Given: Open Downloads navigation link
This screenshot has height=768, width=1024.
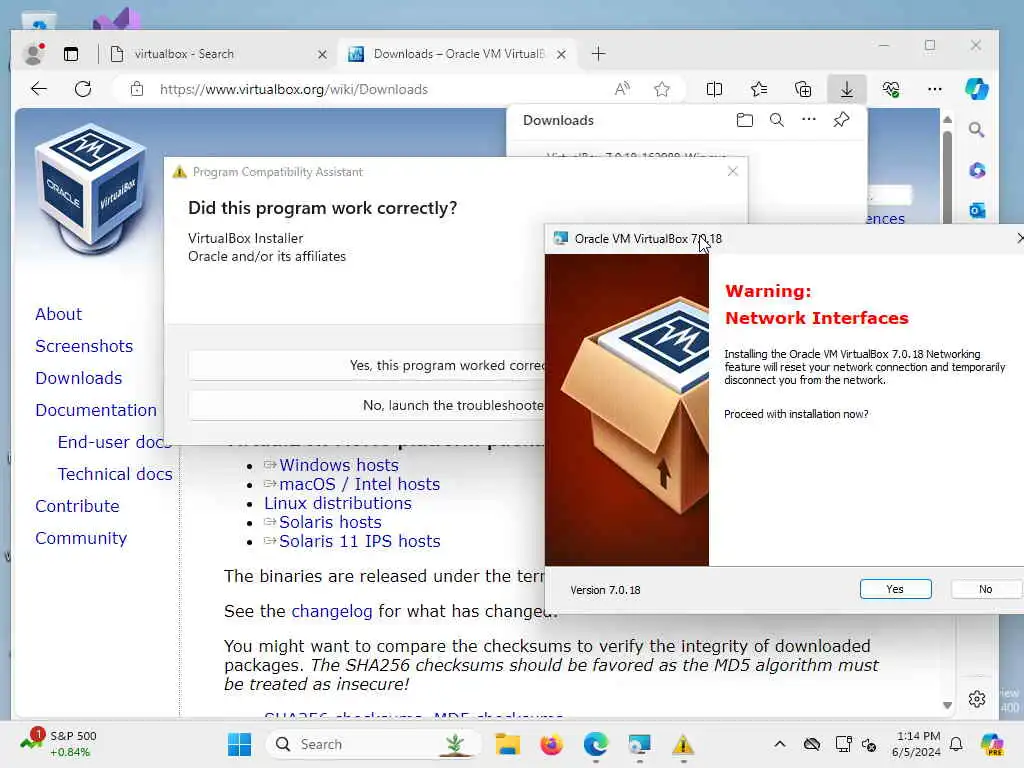Looking at the screenshot, I should coord(79,378).
